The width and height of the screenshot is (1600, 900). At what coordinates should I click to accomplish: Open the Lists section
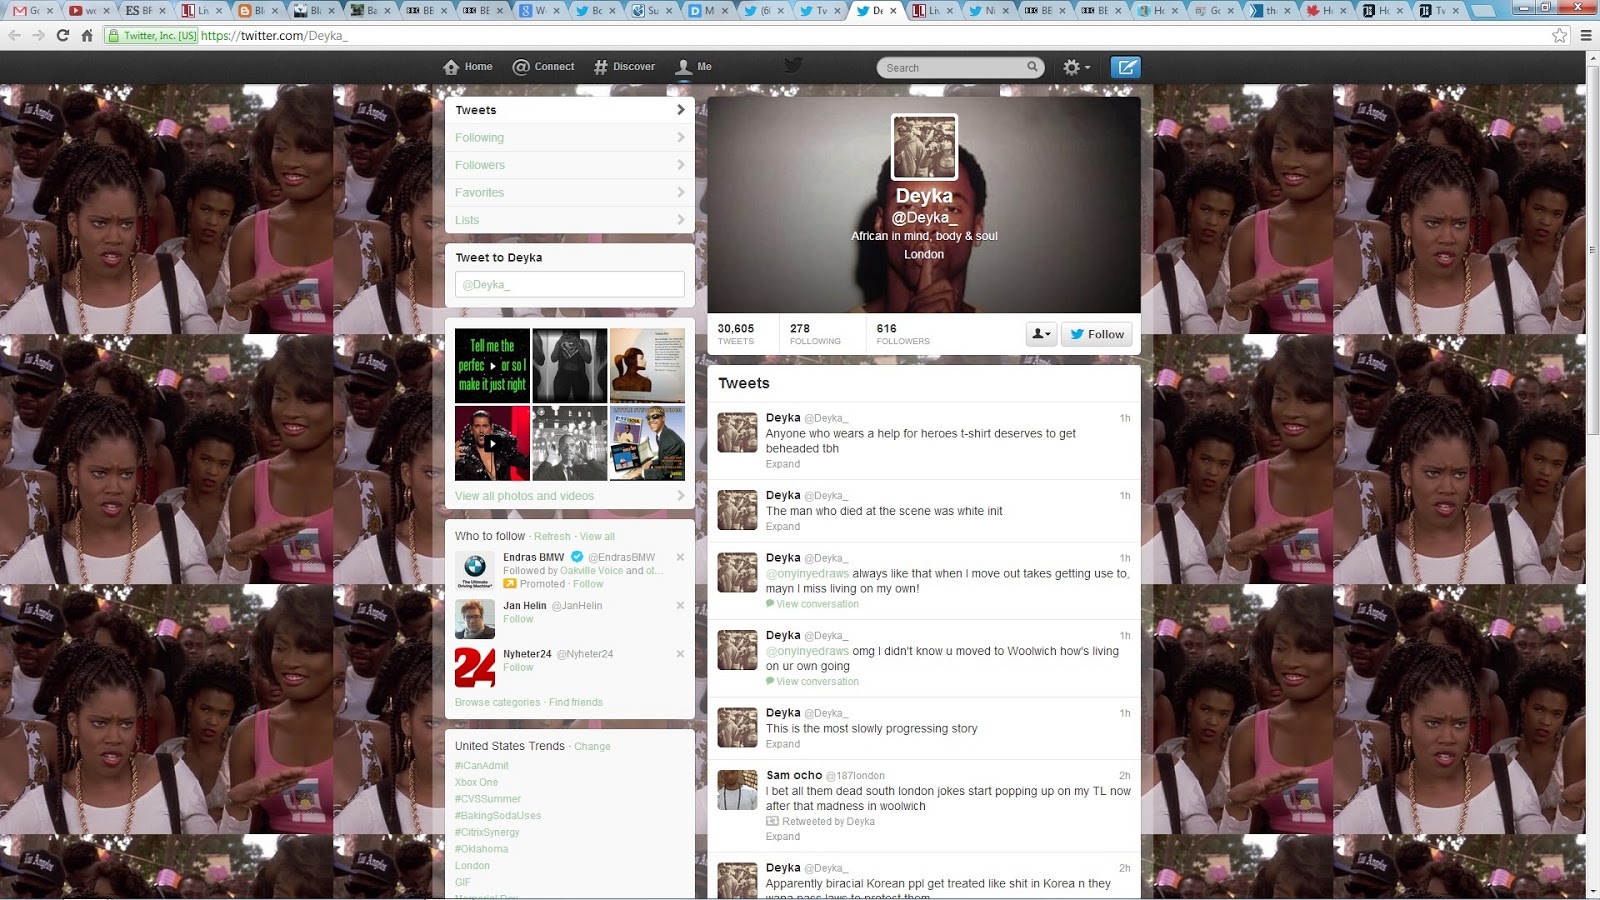[570, 220]
